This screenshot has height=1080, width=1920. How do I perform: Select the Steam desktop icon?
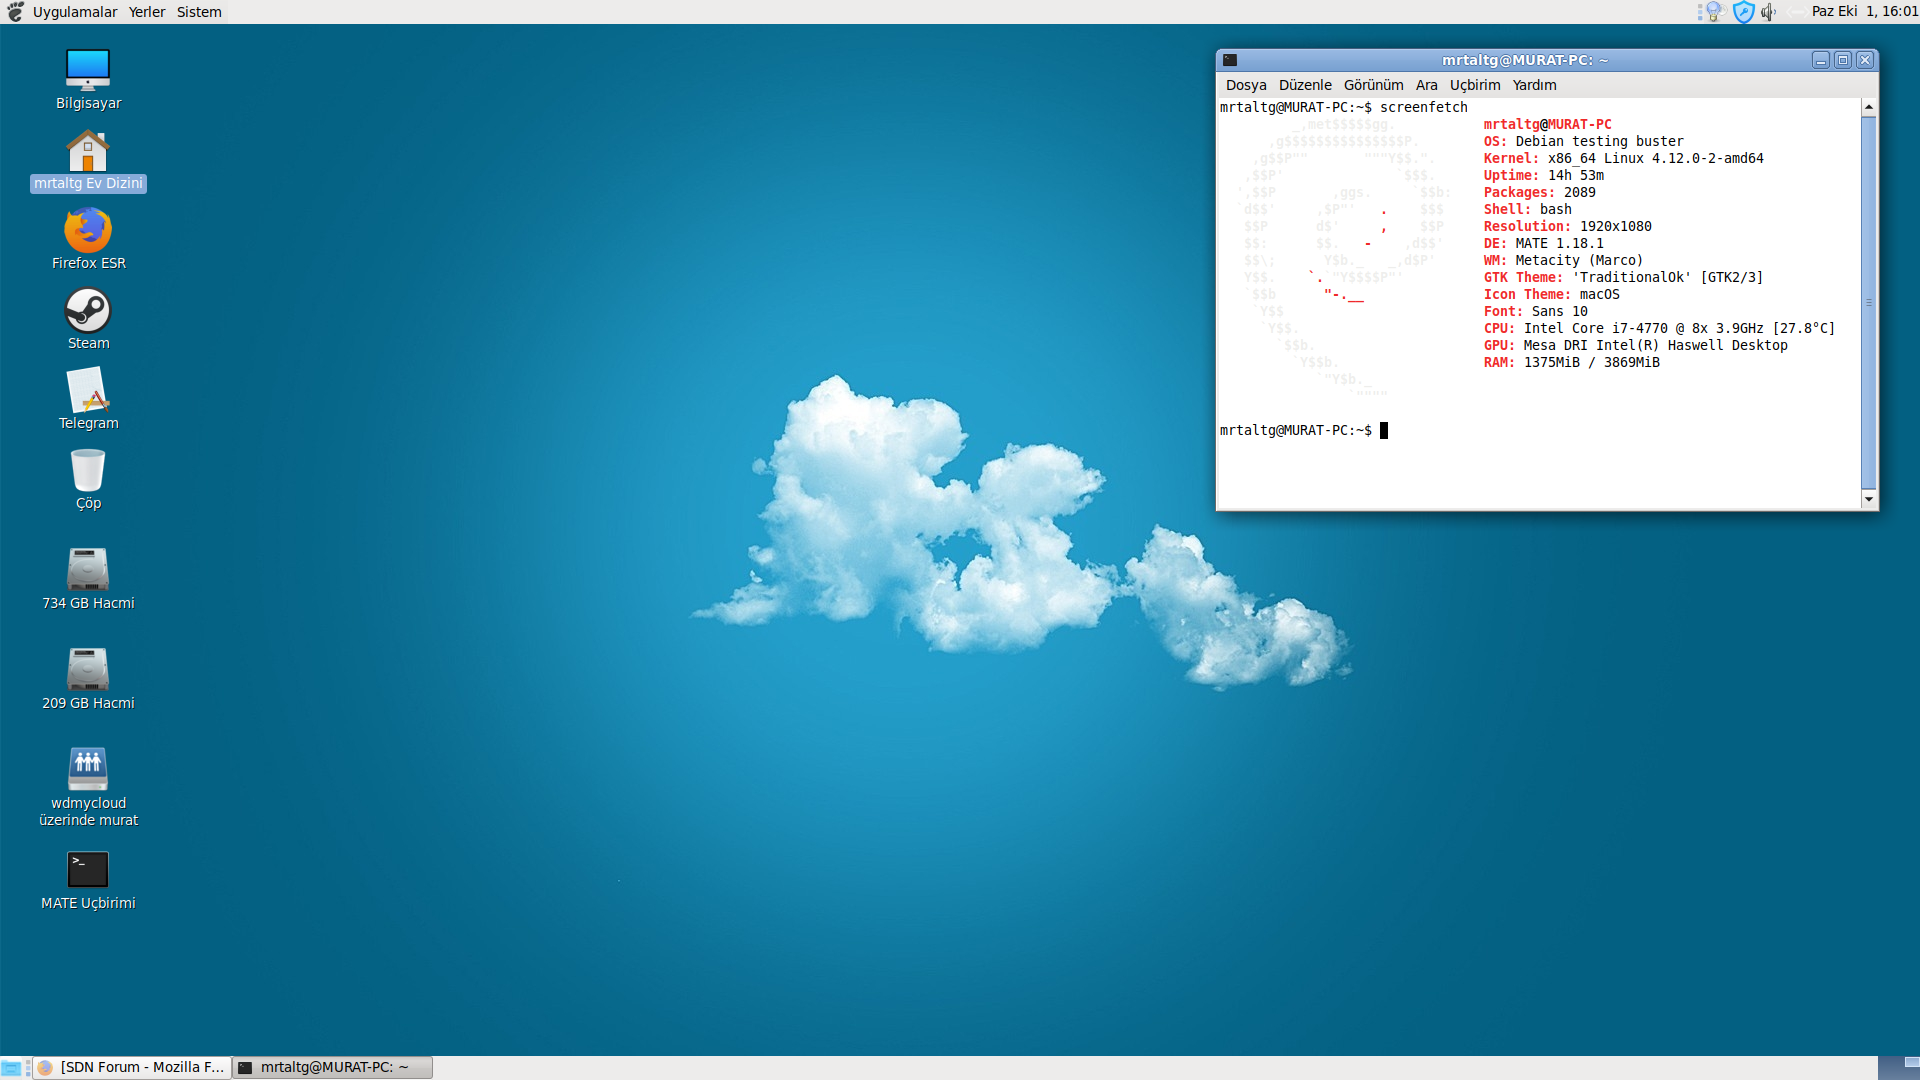coord(88,310)
